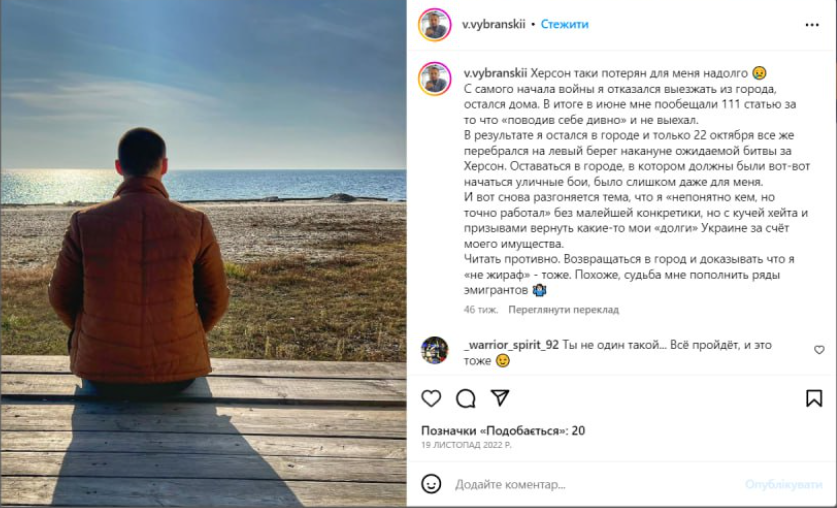The image size is (837, 508).
Task: Share post via paper plane icon
Action: 500,398
